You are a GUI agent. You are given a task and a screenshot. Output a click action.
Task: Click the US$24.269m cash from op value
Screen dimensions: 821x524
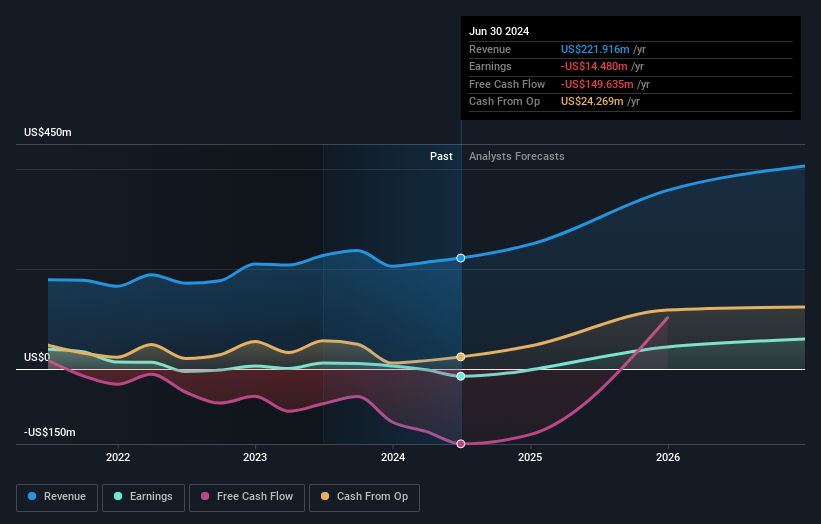(592, 102)
